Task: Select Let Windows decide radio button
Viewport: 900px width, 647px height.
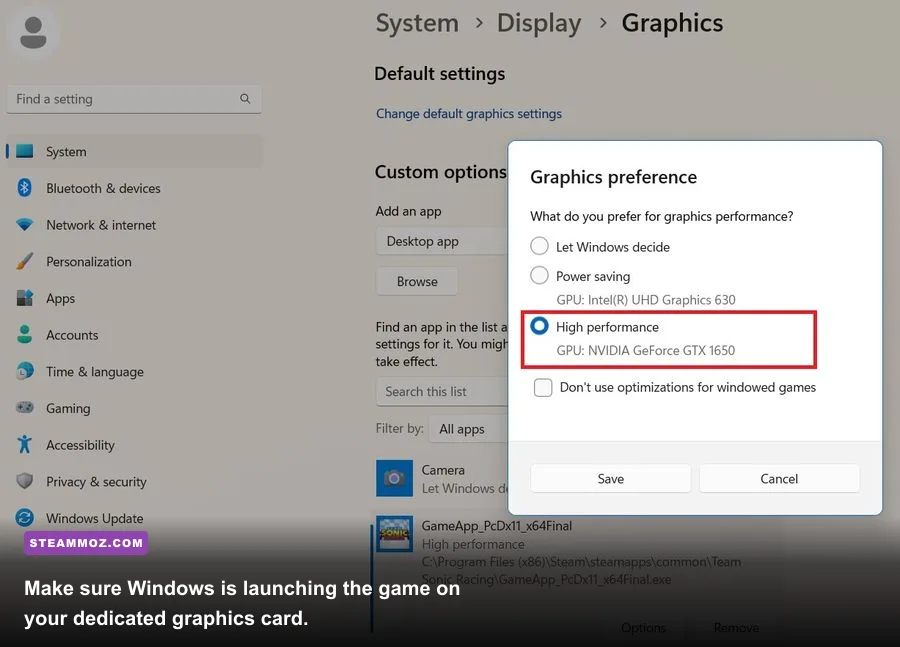Action: point(540,246)
